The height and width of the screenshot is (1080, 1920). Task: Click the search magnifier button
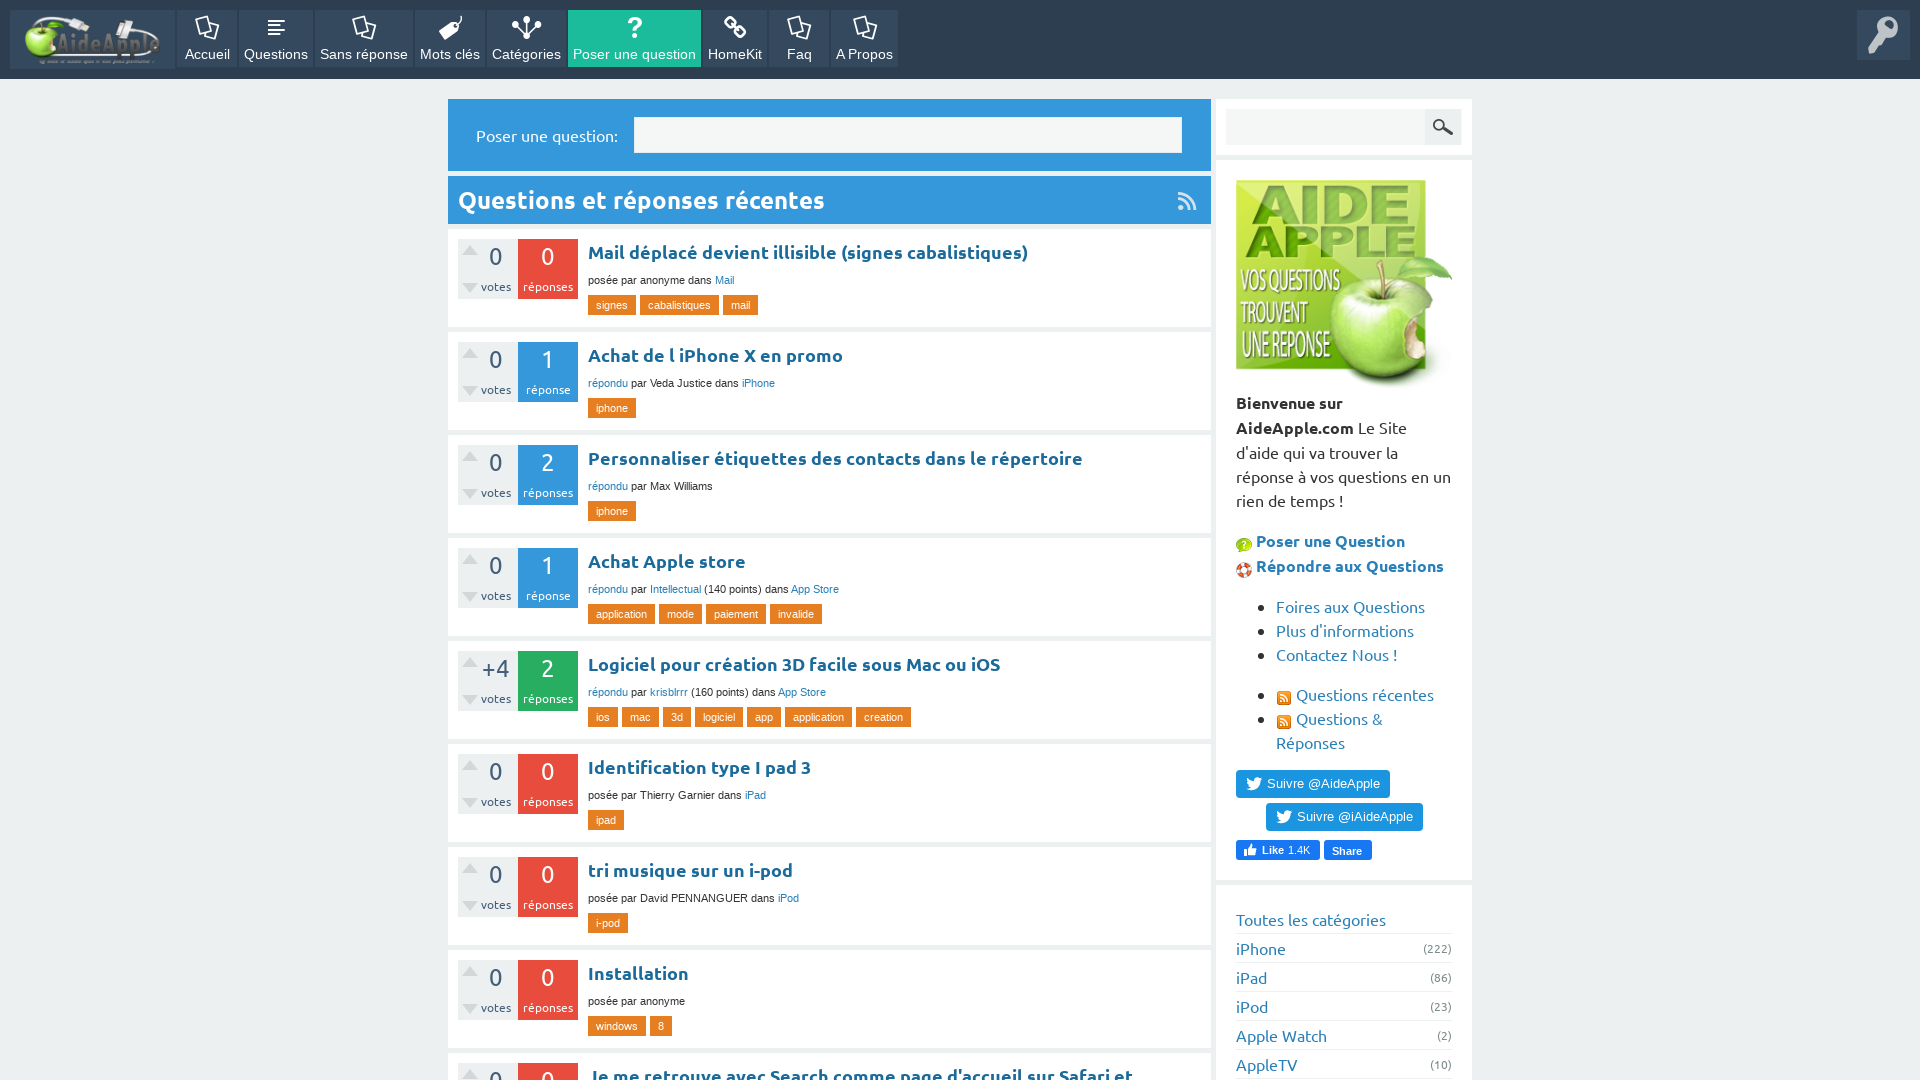(x=1442, y=127)
